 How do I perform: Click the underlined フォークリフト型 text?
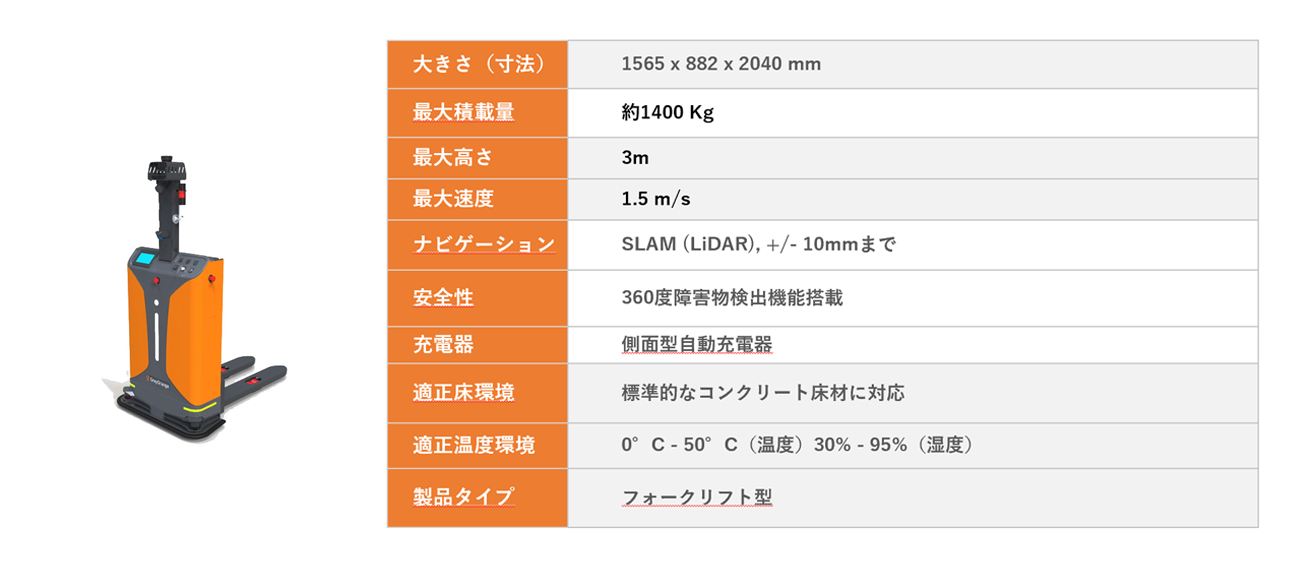pyautogui.click(x=697, y=497)
